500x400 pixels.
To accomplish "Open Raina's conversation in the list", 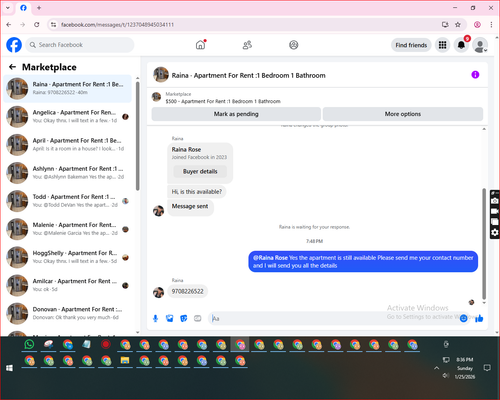I will click(68, 88).
